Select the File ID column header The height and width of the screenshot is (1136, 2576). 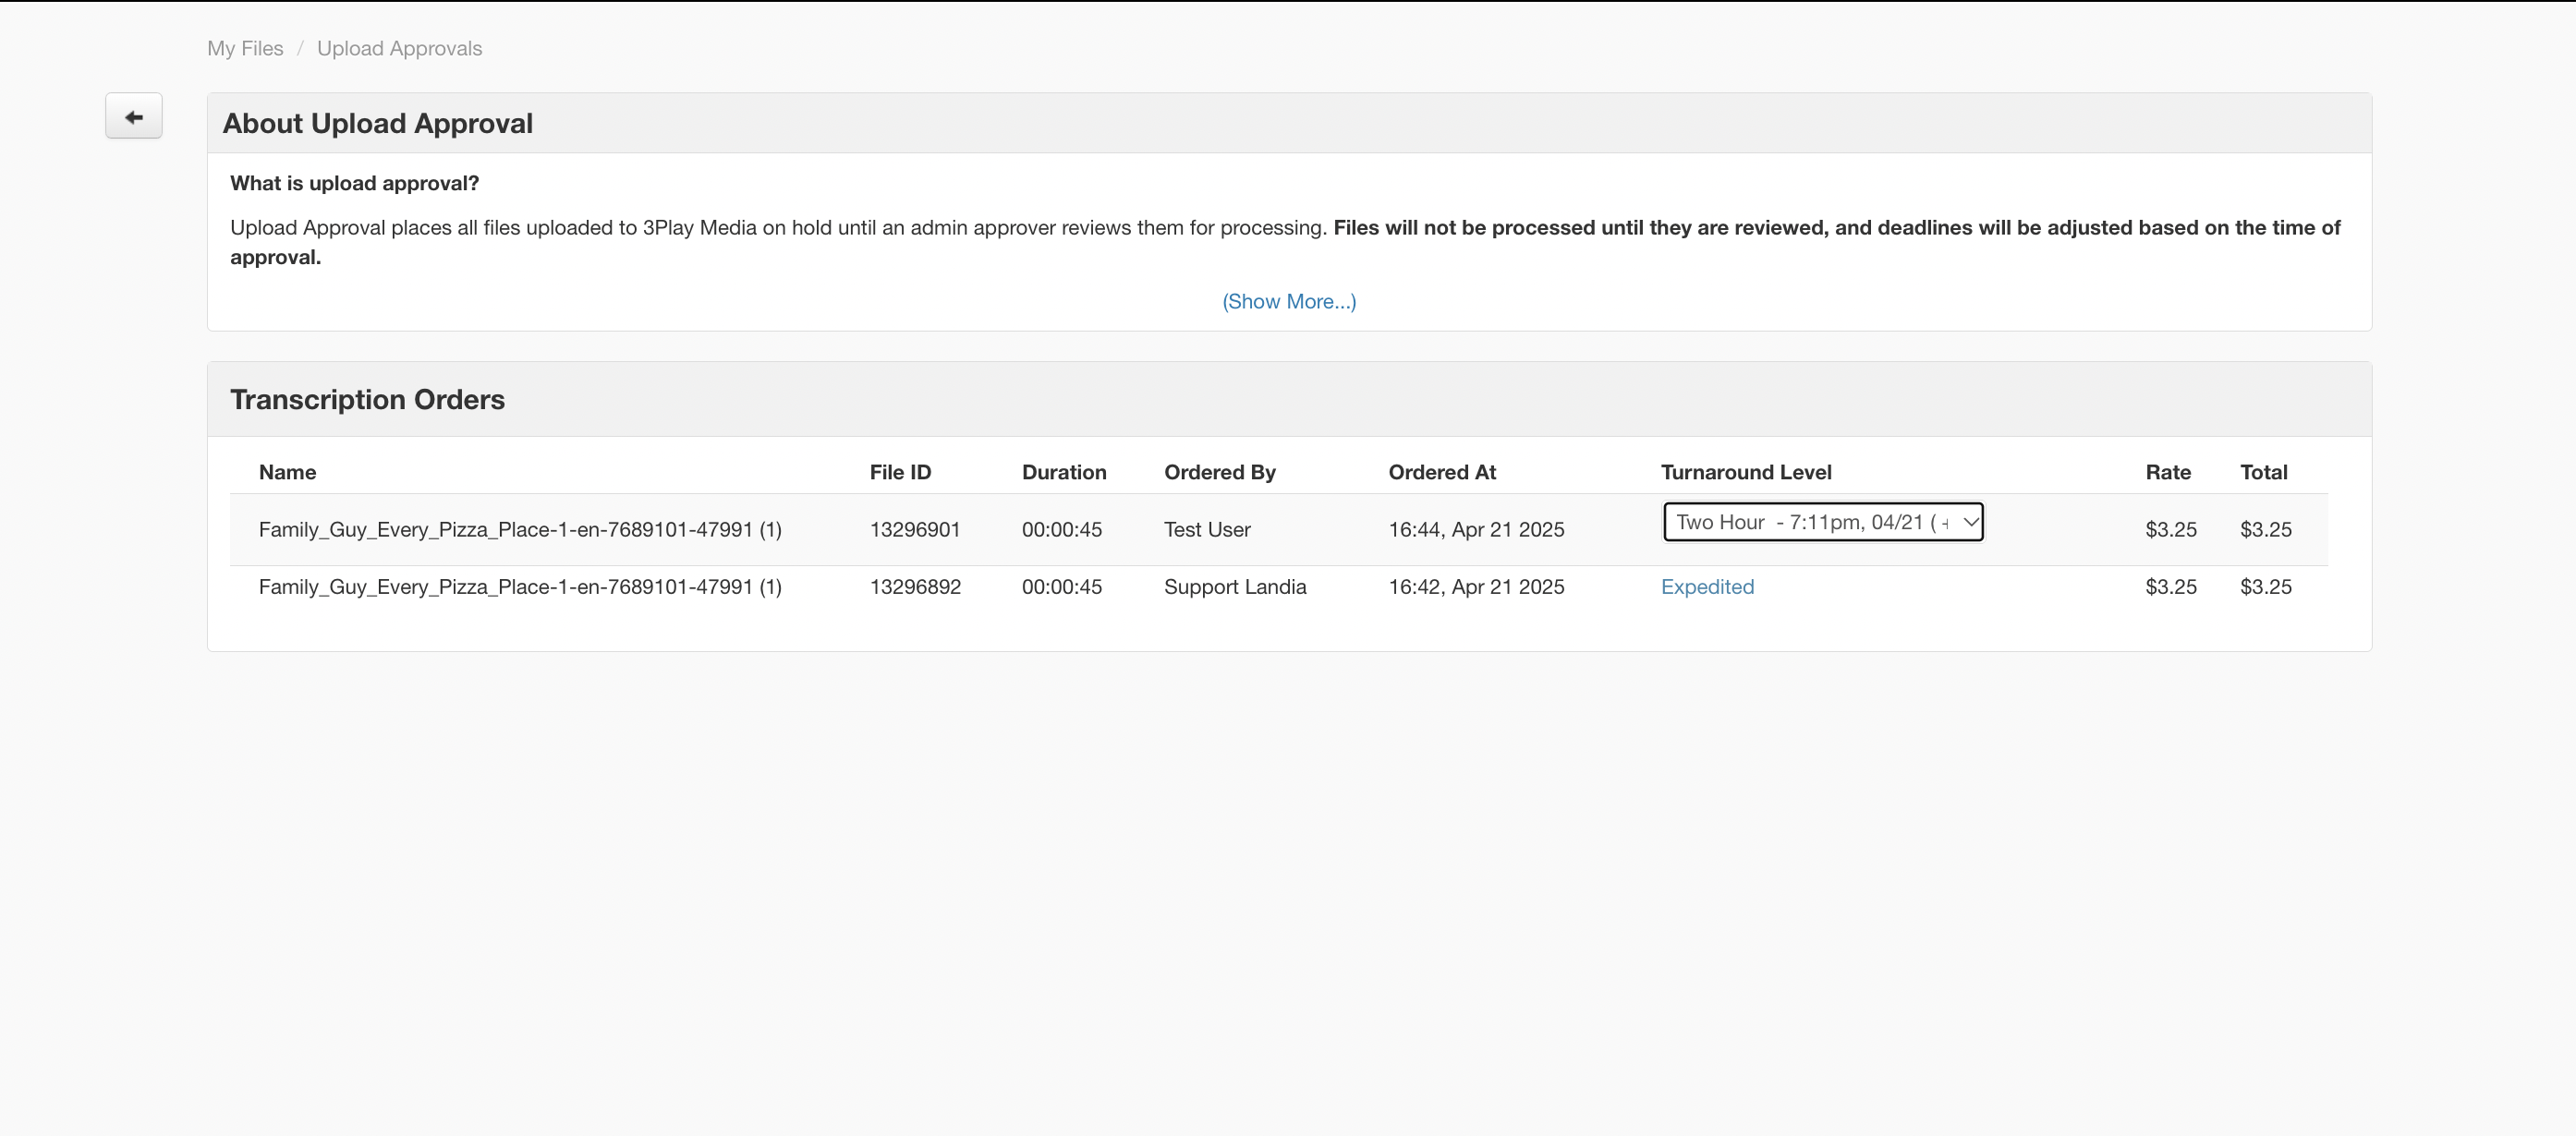click(900, 472)
